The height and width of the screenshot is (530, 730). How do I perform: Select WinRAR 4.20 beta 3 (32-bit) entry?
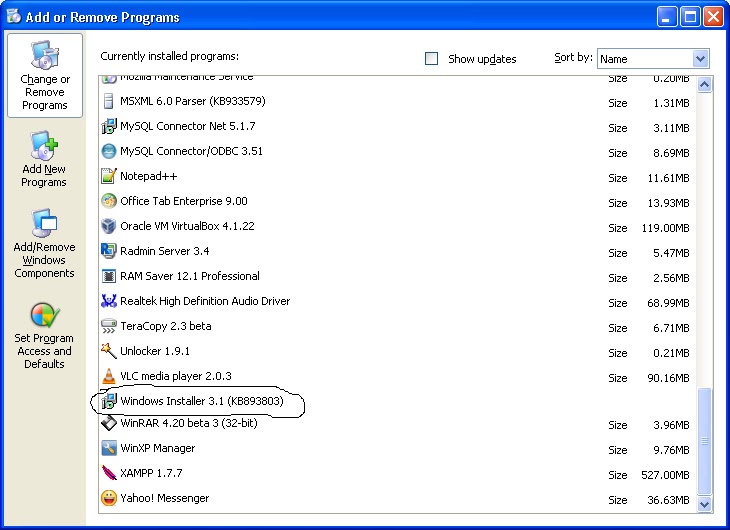pyautogui.click(x=396, y=424)
